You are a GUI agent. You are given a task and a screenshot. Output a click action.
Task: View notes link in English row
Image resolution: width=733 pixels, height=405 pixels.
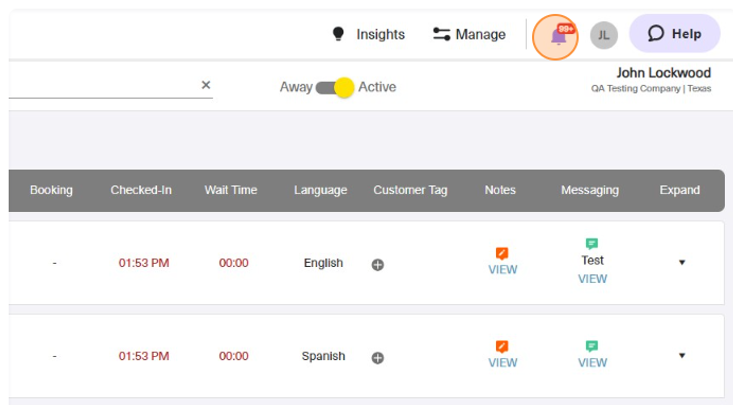click(x=502, y=270)
